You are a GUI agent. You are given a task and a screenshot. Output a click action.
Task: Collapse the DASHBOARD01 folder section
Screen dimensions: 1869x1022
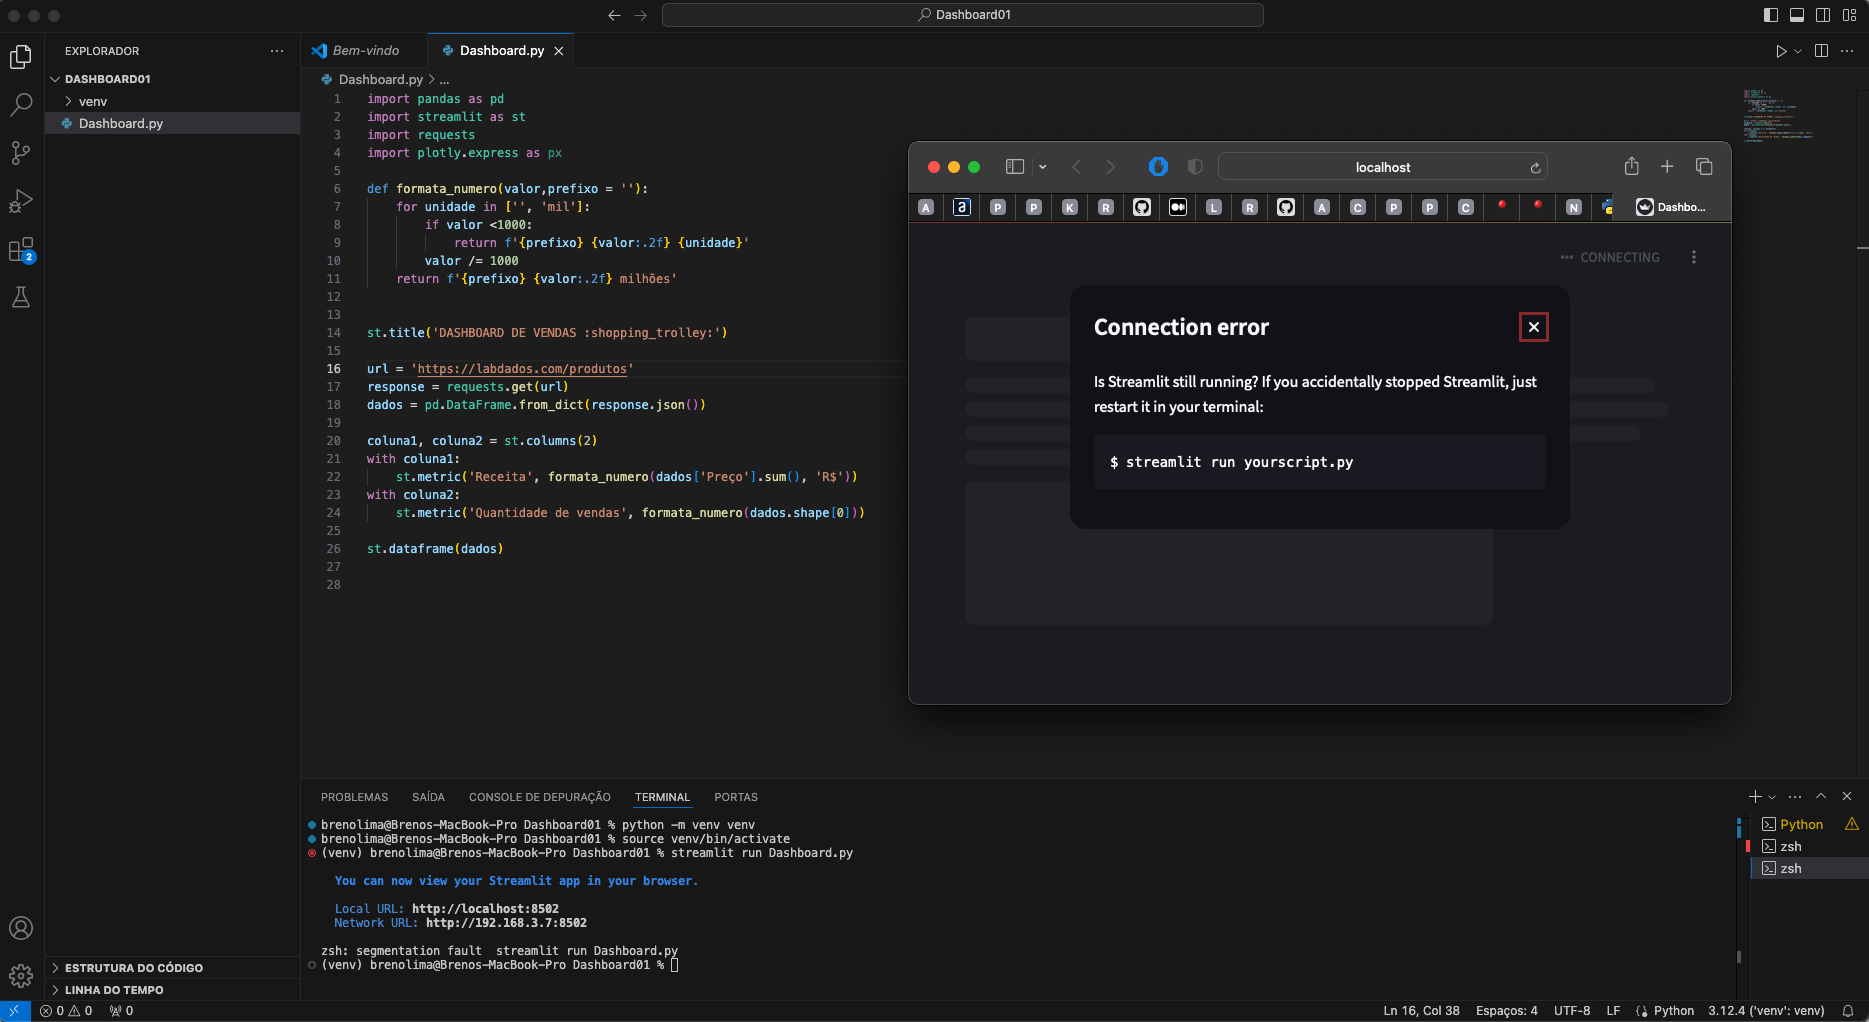107,79
